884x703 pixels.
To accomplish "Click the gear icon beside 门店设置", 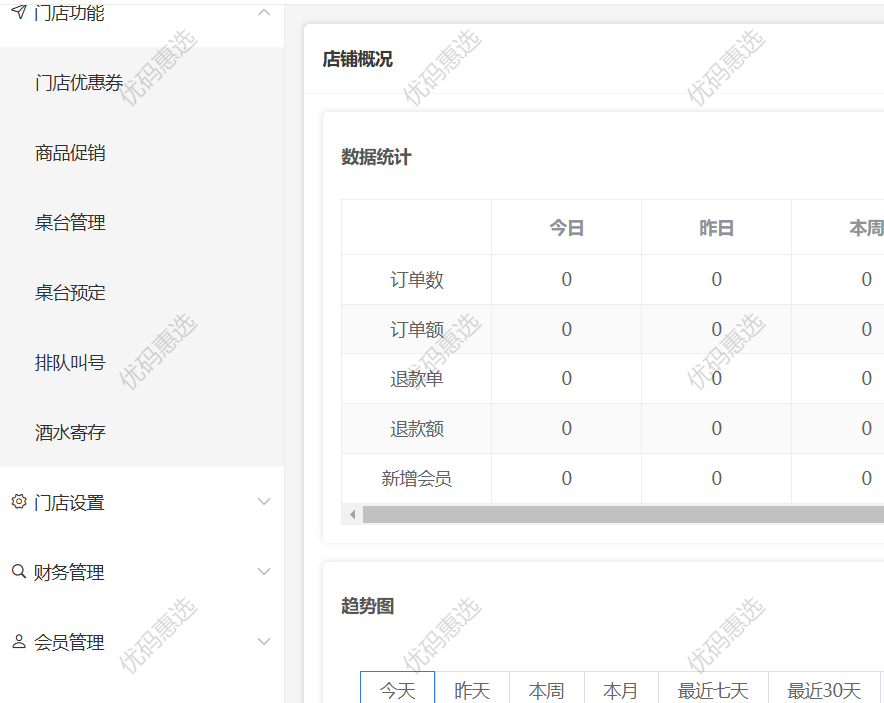I will 18,502.
